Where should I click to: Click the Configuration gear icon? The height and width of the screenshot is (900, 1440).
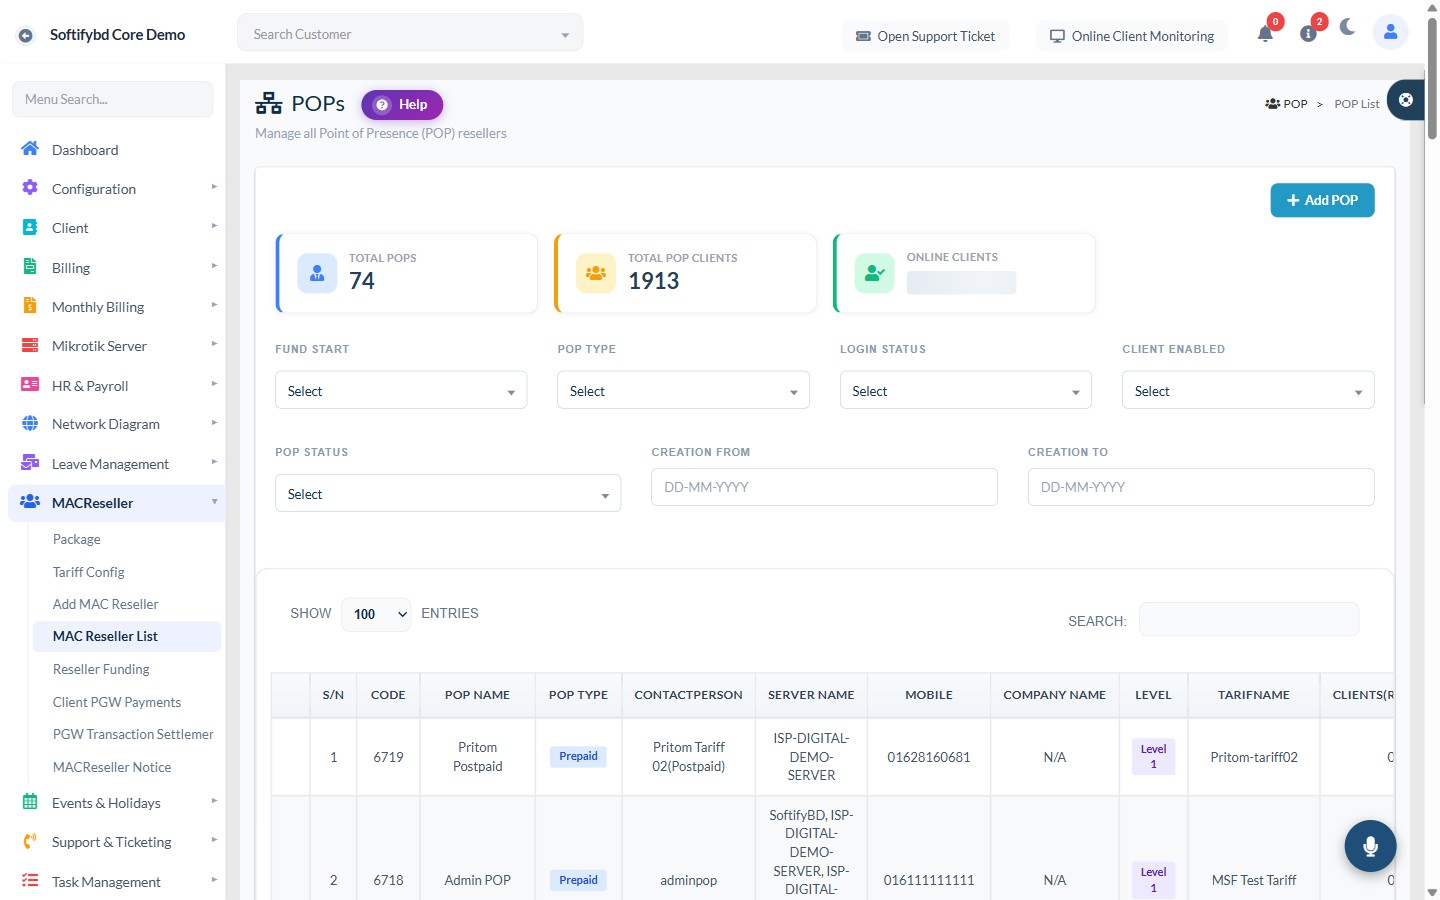30,188
